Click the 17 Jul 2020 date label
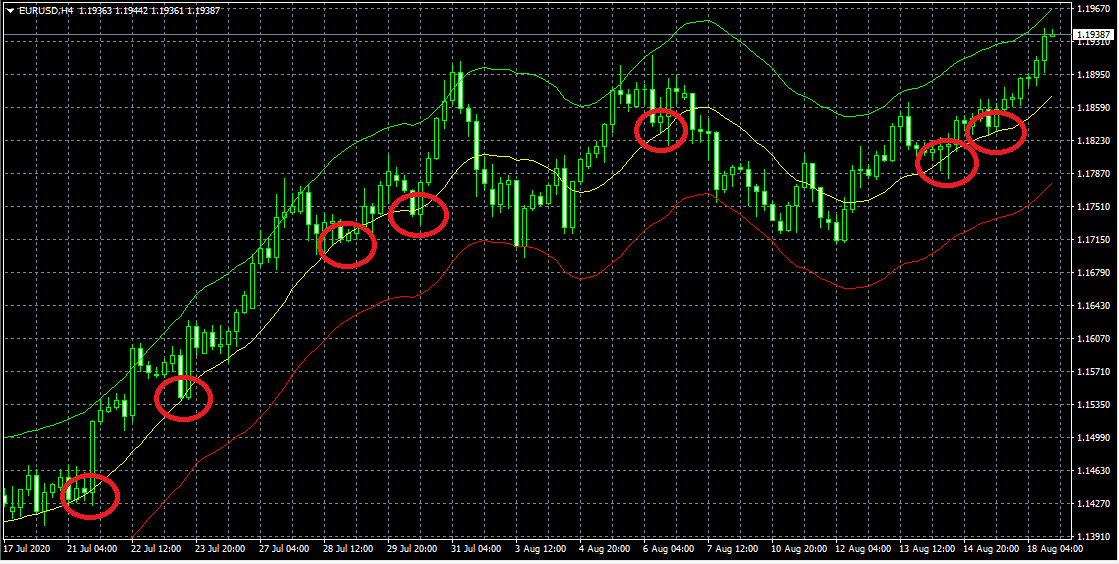 (x=26, y=549)
